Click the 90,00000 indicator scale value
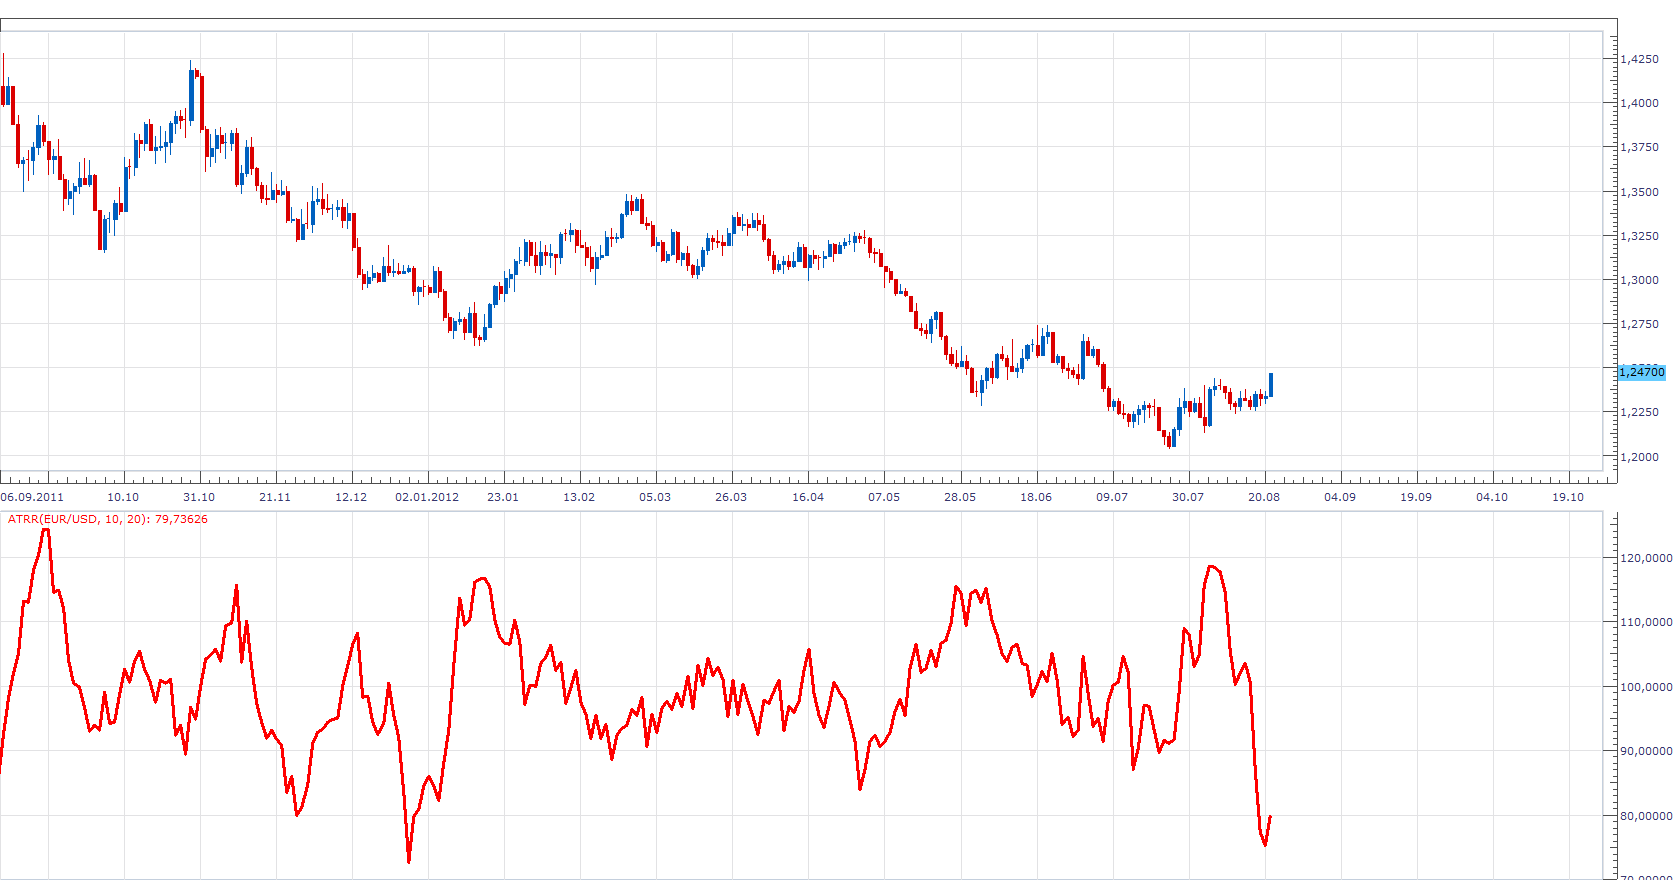The image size is (1674, 880). coord(1646,751)
